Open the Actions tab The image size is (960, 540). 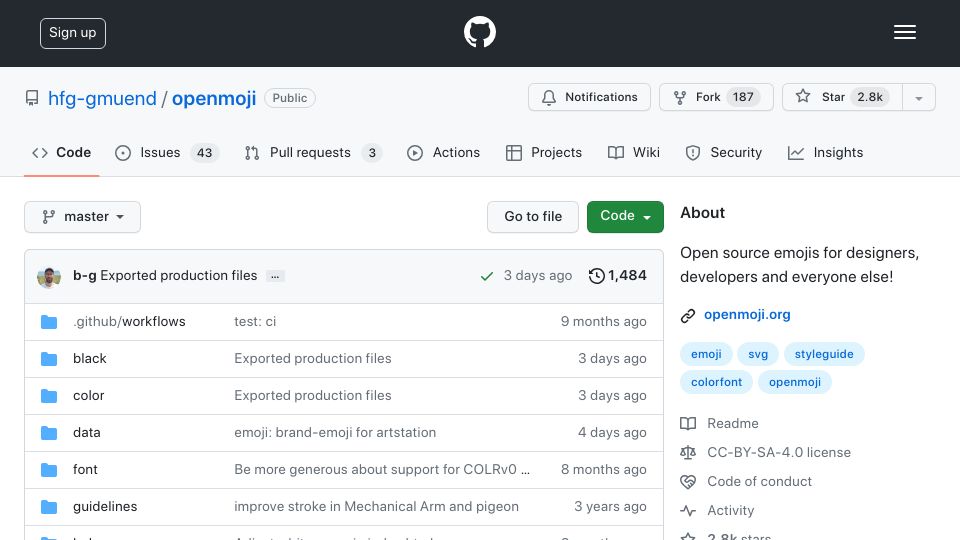[x=443, y=152]
